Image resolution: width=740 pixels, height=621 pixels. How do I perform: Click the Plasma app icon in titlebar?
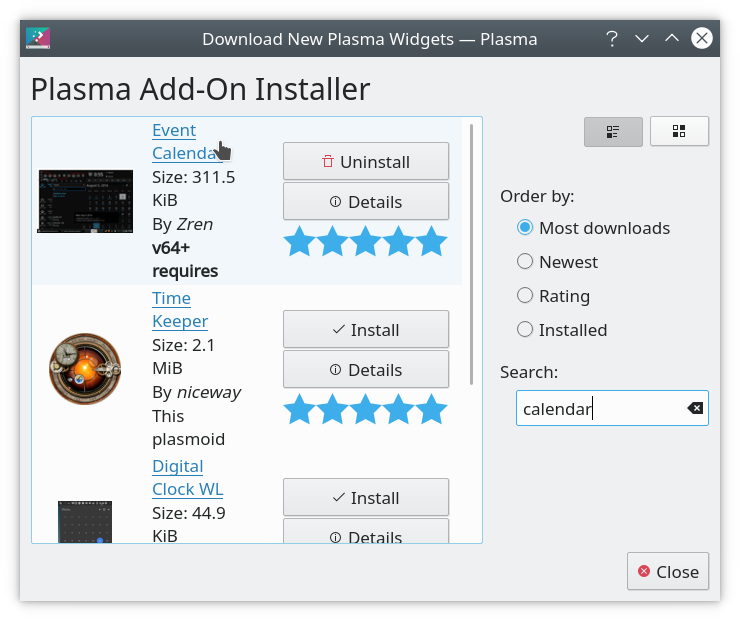tap(38, 39)
